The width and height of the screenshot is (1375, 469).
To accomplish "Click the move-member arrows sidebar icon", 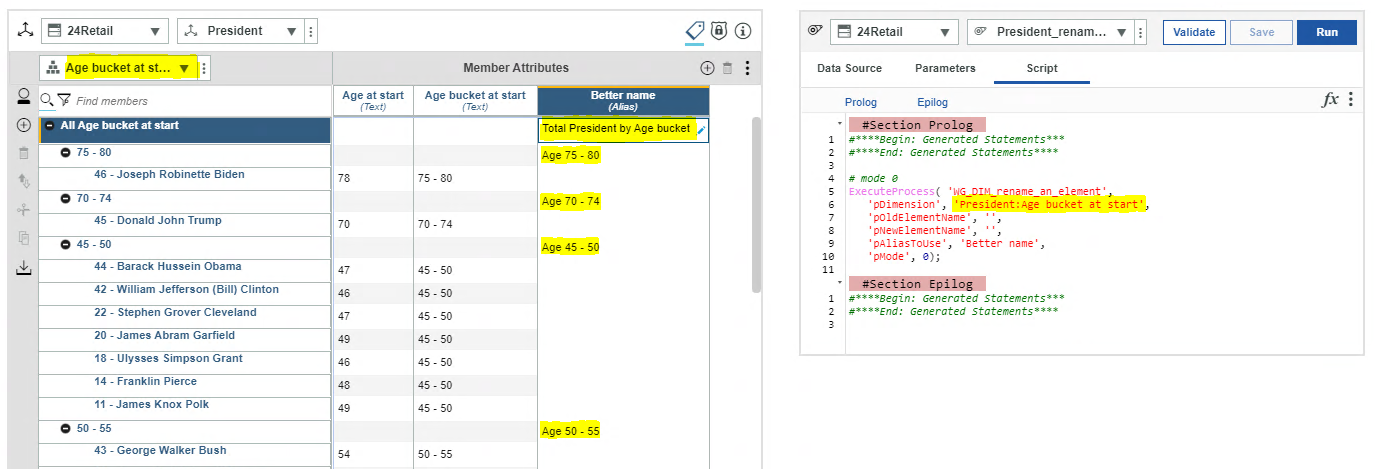I will (23, 182).
